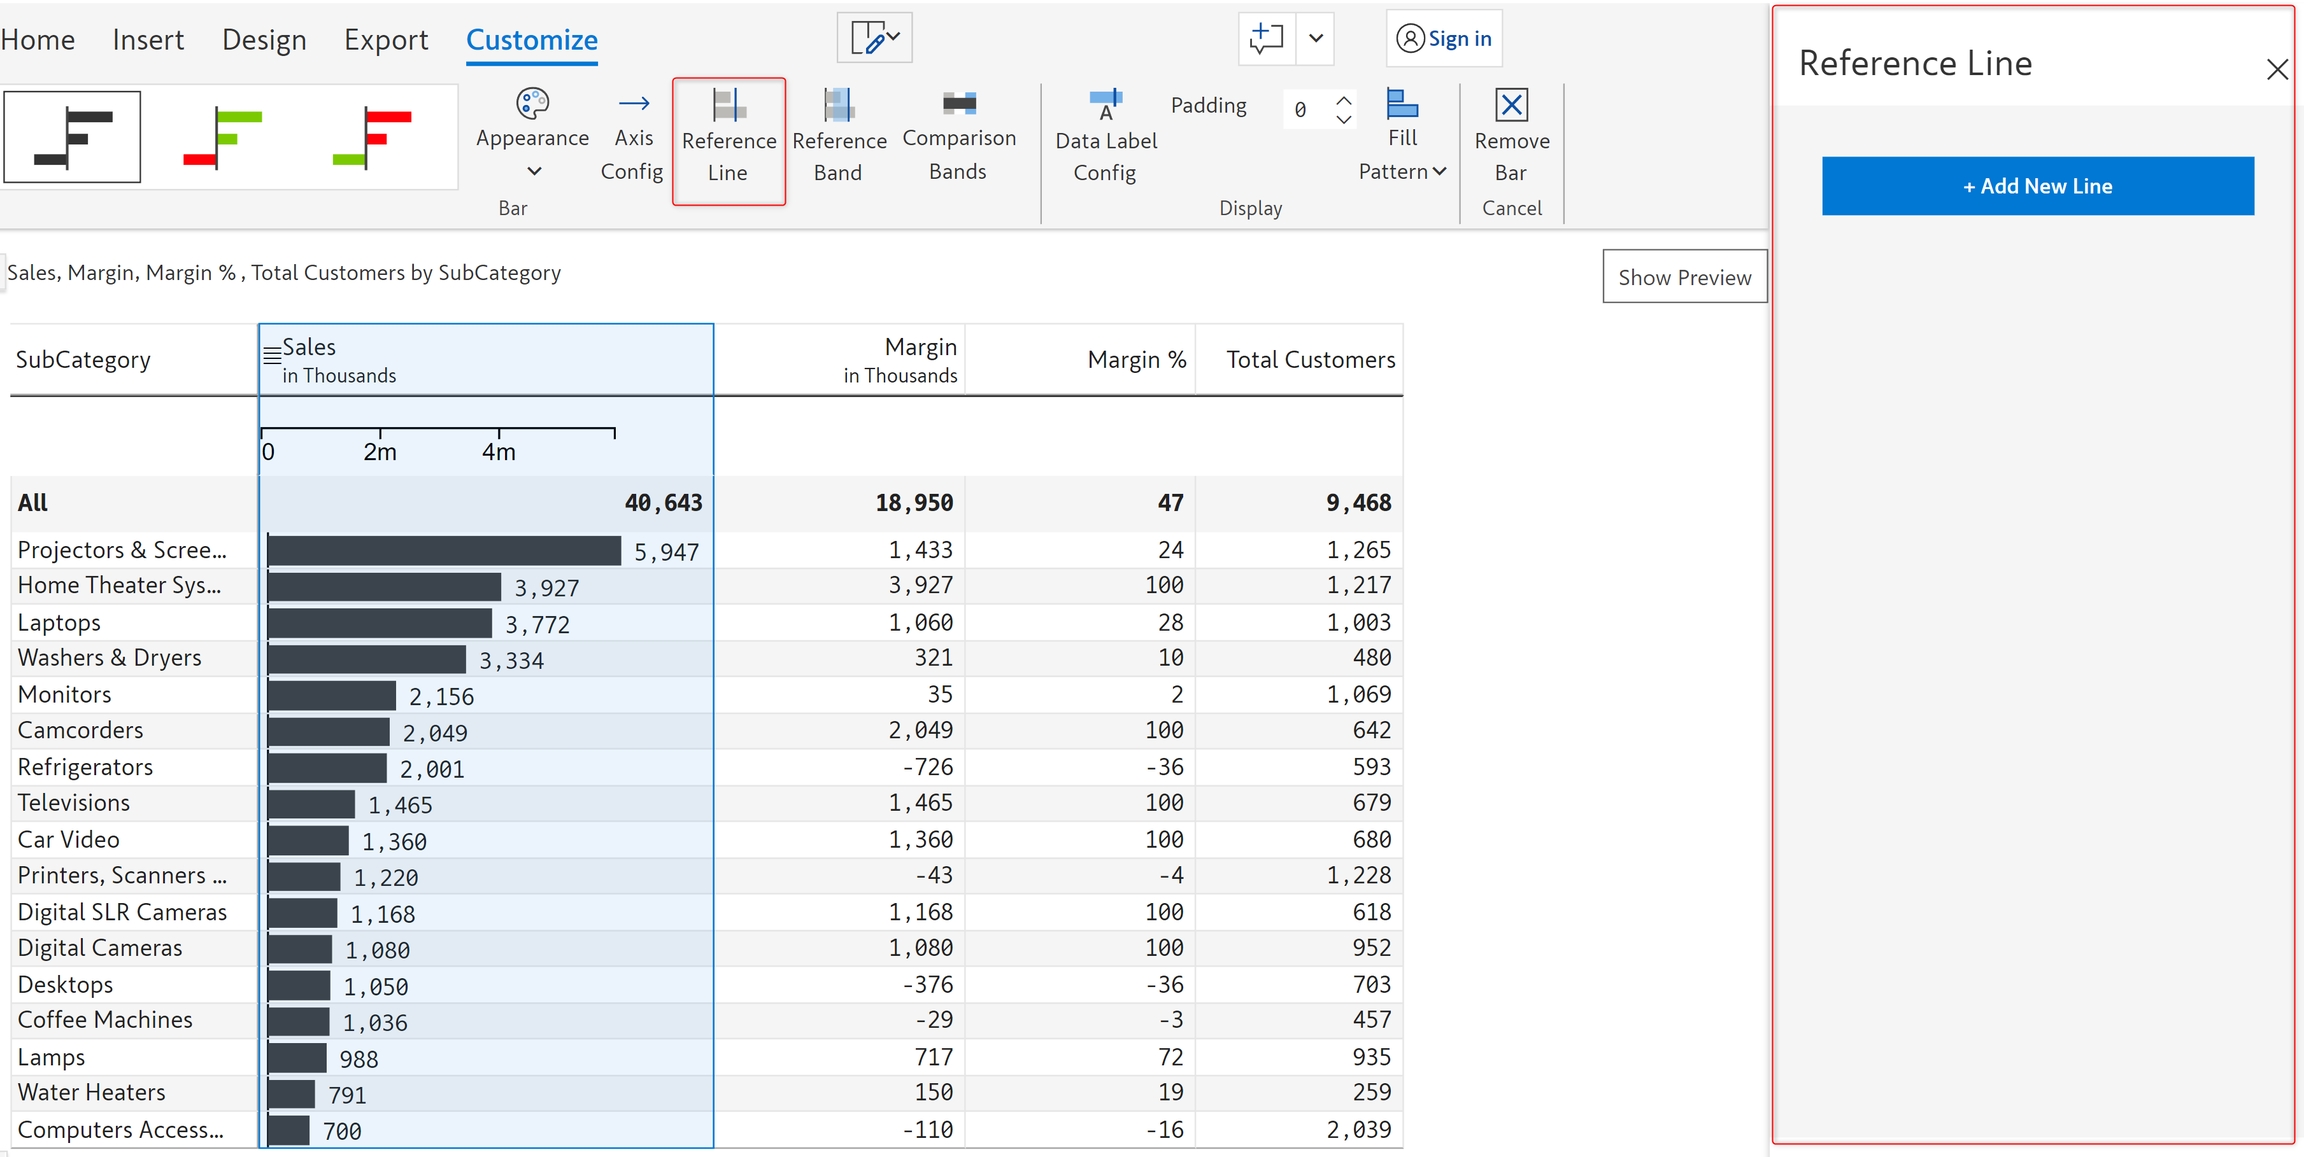The width and height of the screenshot is (2304, 1157).
Task: Select the black bar color scheme
Action: click(72, 137)
